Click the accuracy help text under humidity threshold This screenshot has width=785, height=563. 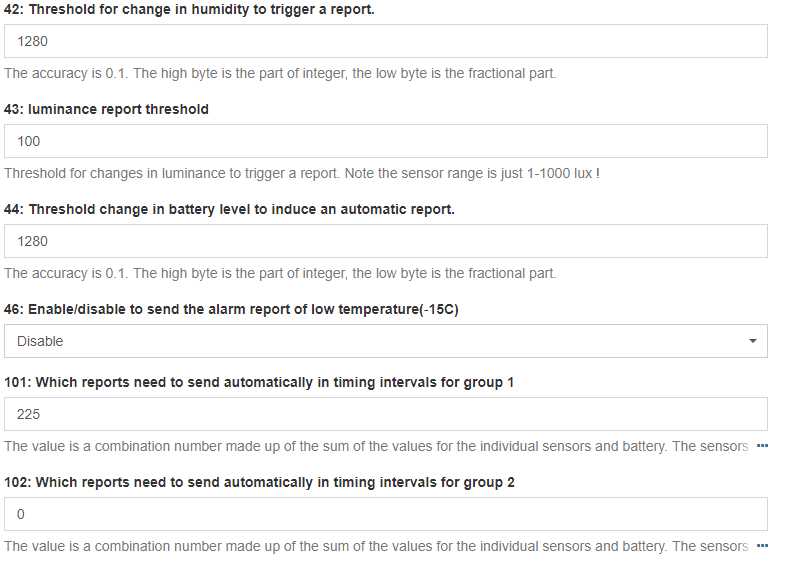tap(280, 73)
